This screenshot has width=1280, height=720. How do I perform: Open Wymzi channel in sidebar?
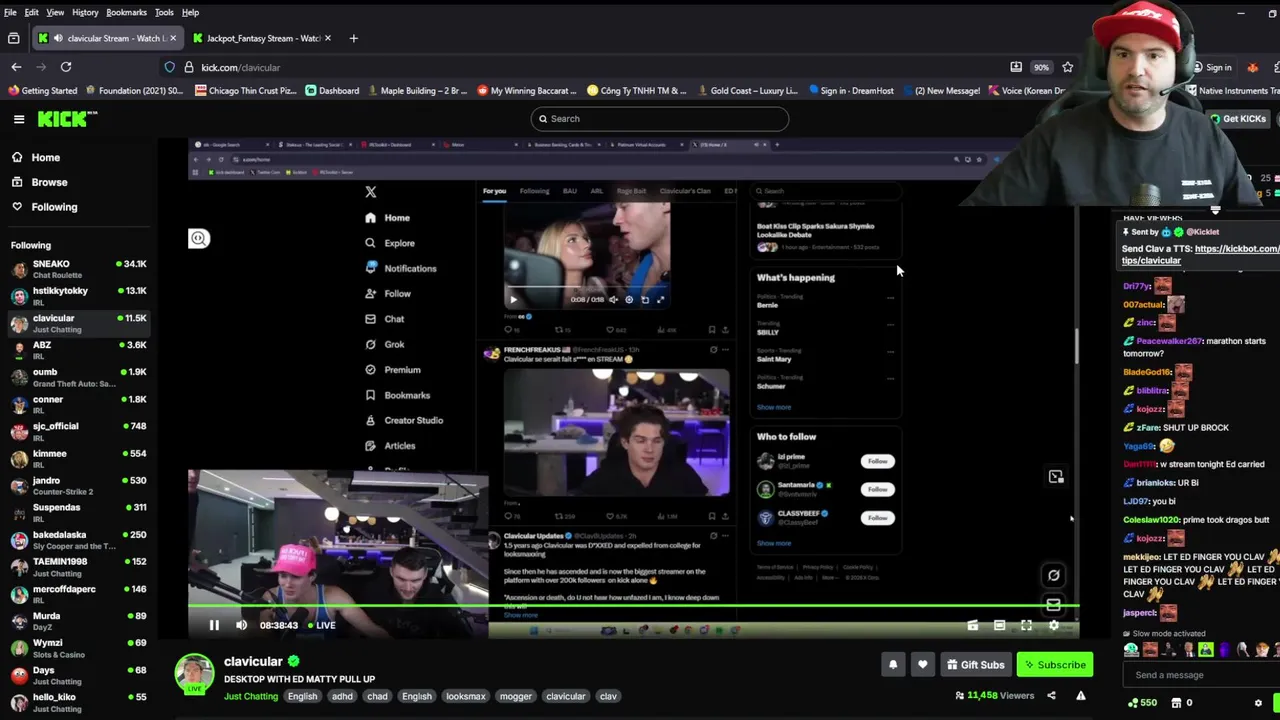click(78, 649)
